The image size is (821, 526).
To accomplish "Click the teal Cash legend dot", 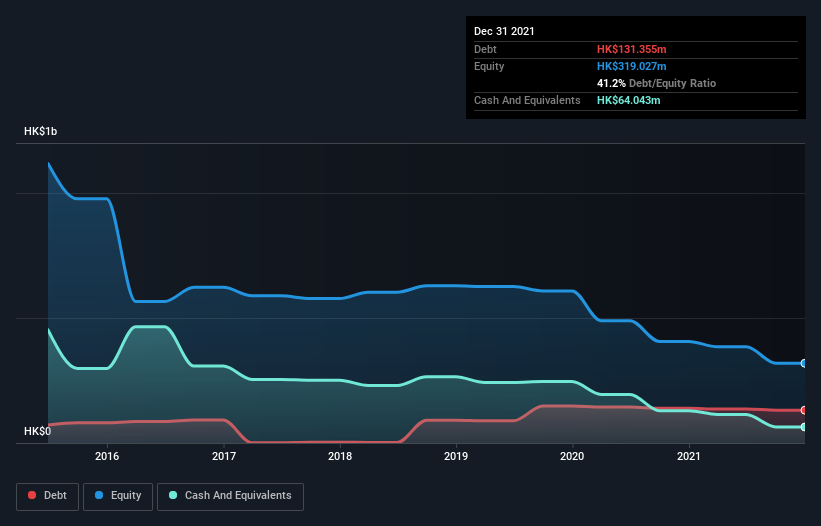I will point(173,495).
